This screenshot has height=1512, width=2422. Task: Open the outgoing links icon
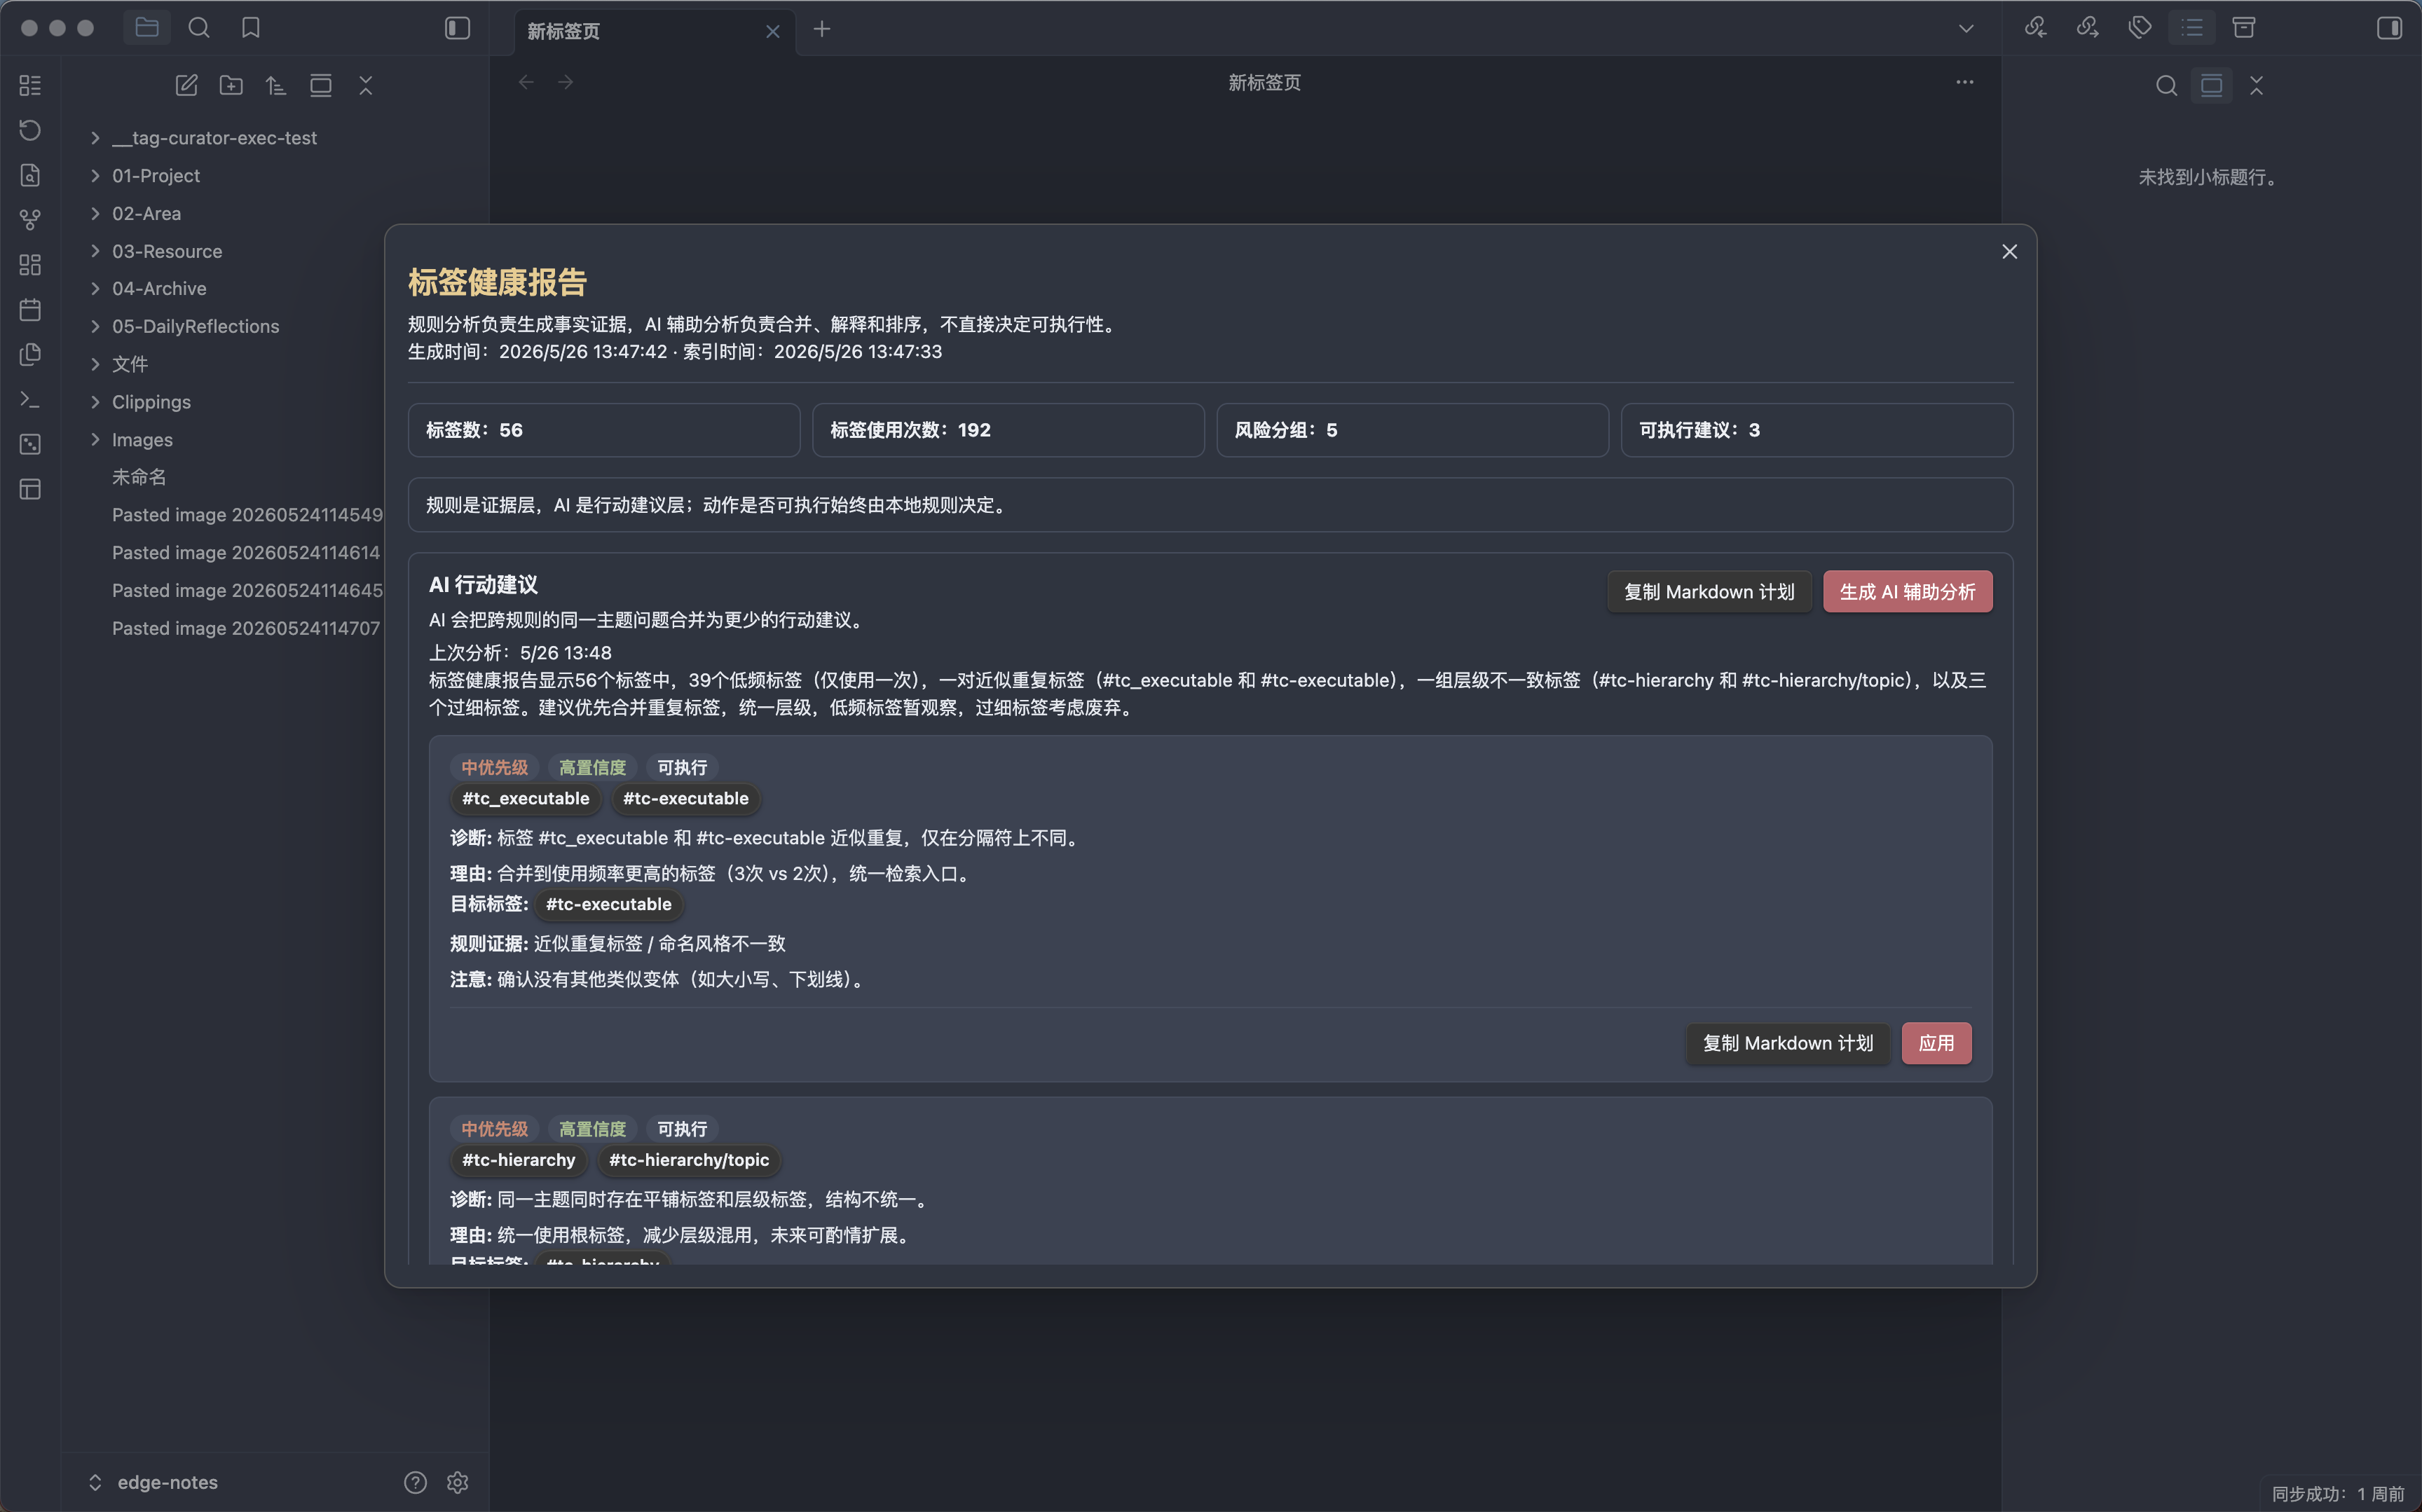[x=2088, y=28]
